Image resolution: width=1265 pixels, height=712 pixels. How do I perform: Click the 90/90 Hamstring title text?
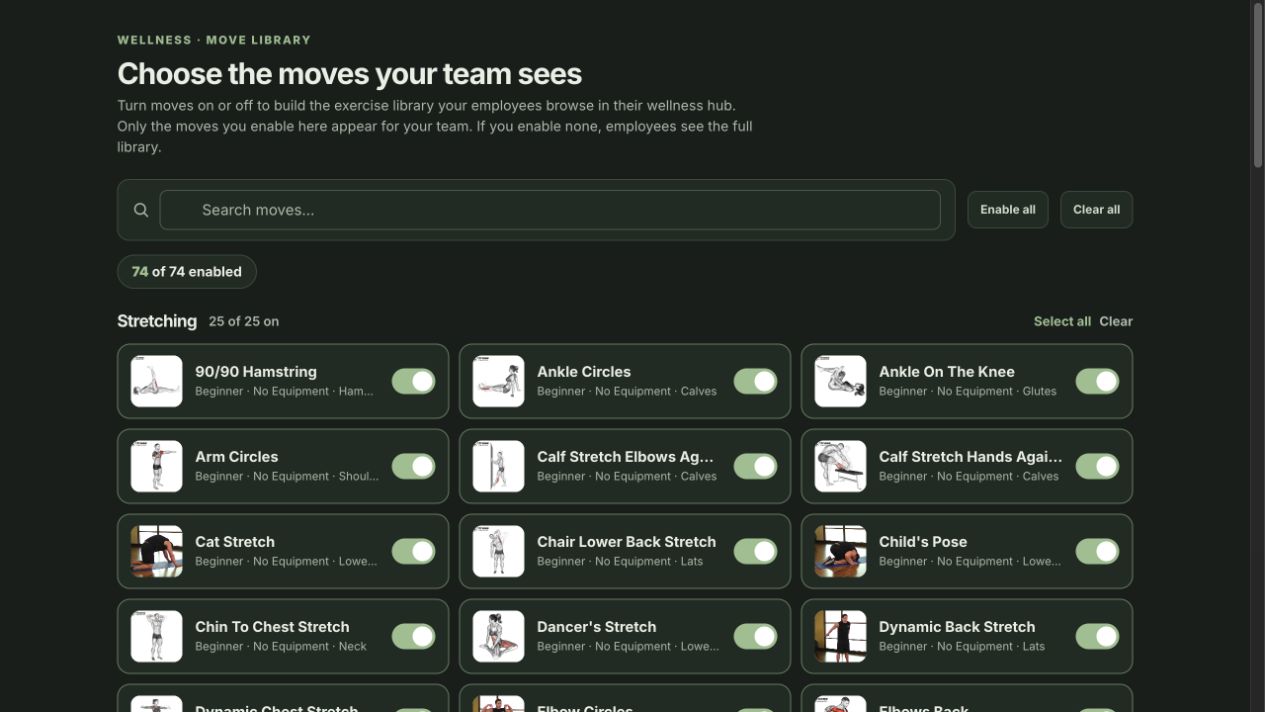pyautogui.click(x=256, y=372)
